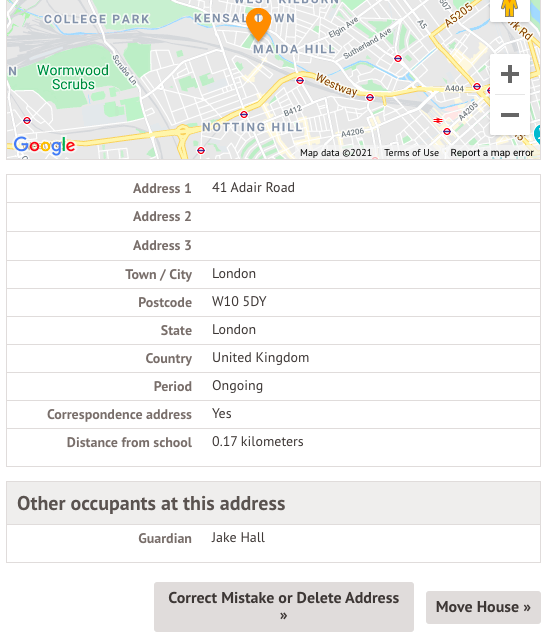Image resolution: width=554 pixels, height=639 pixels.
Task: Click the Maida Hill map label
Action: pos(294,49)
